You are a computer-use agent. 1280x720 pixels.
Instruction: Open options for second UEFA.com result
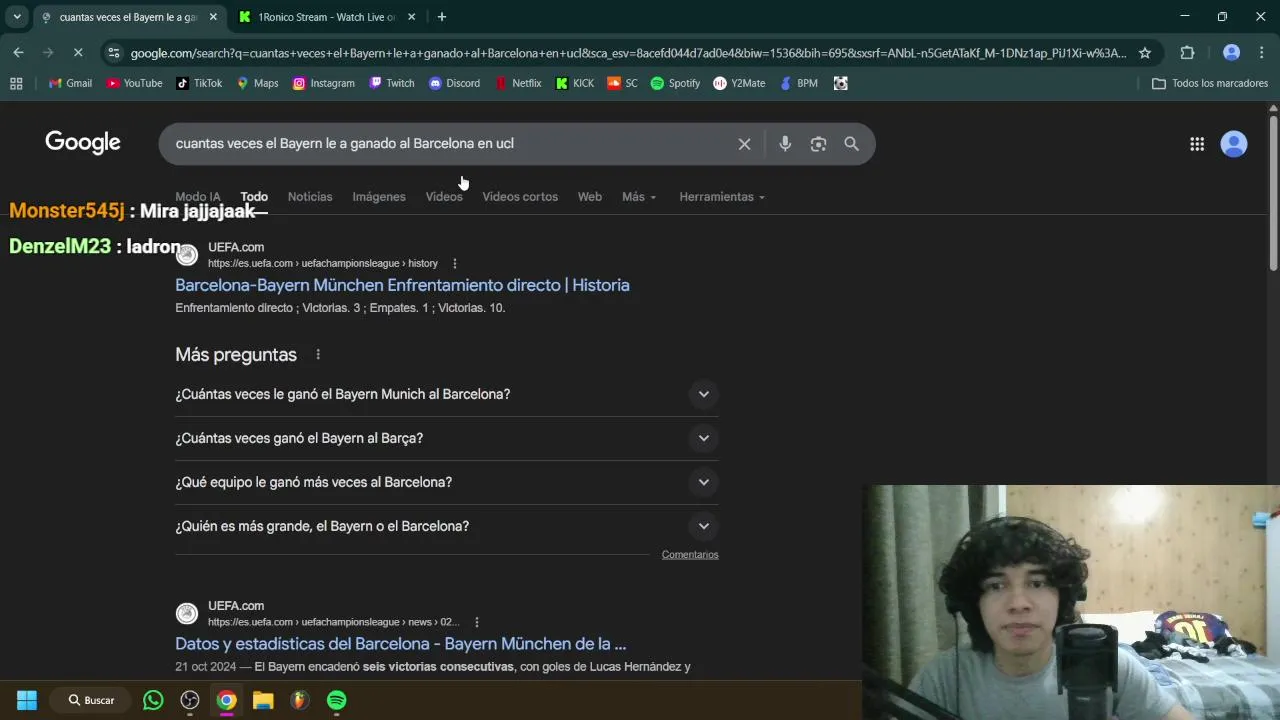(476, 622)
